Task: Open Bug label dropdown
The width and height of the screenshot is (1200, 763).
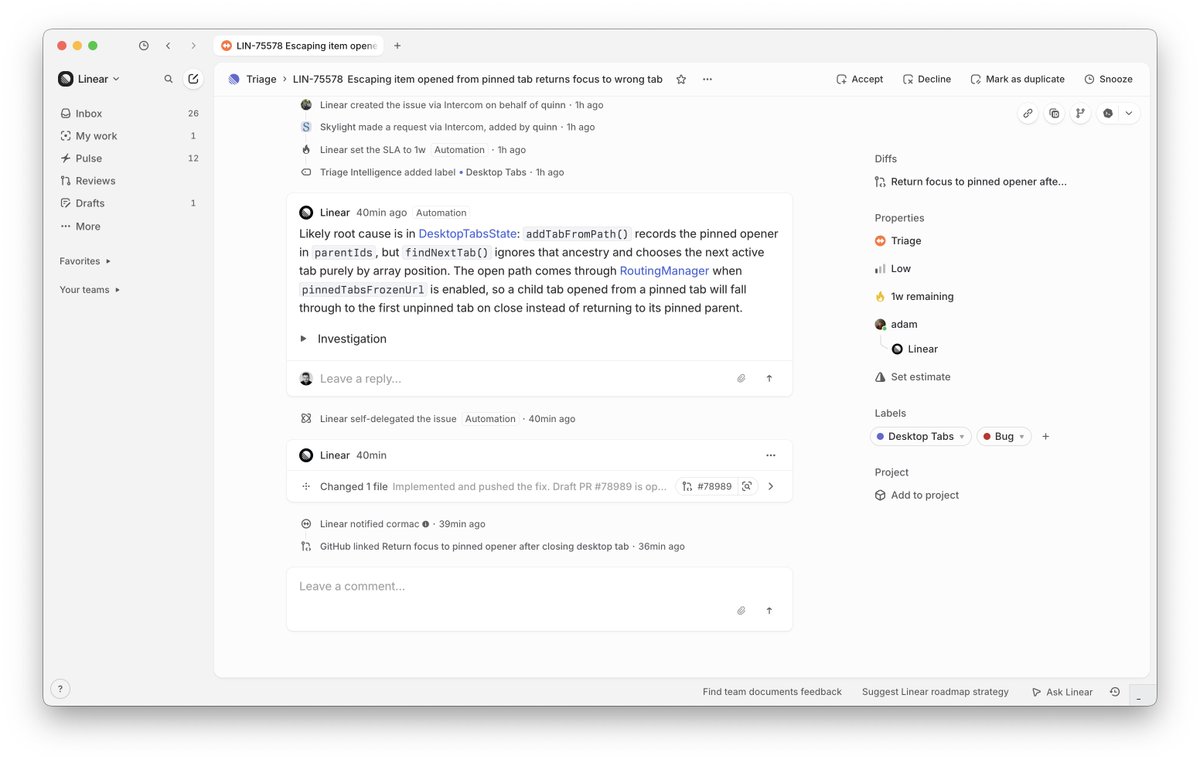Action: (x=1003, y=437)
